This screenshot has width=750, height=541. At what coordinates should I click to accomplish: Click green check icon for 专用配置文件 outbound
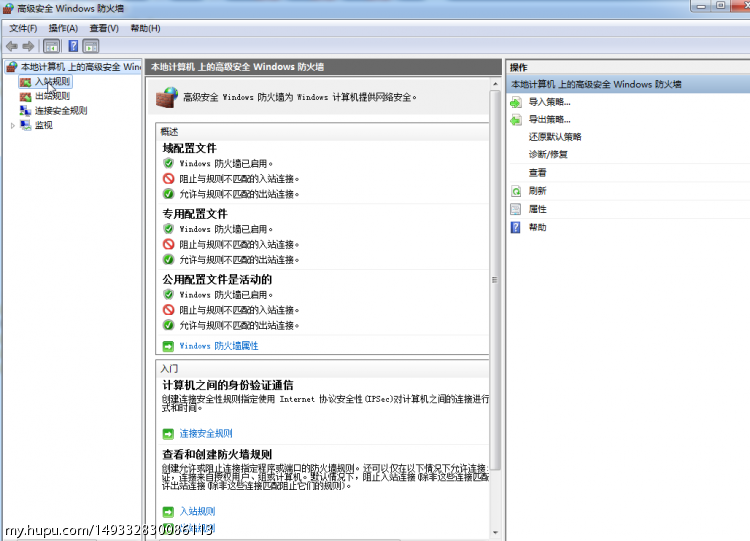(168, 259)
